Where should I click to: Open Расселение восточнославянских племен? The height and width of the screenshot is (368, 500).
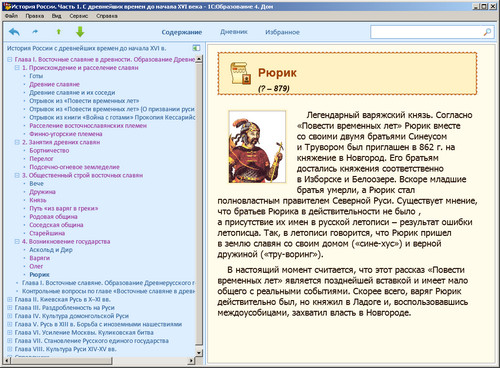pos(88,126)
